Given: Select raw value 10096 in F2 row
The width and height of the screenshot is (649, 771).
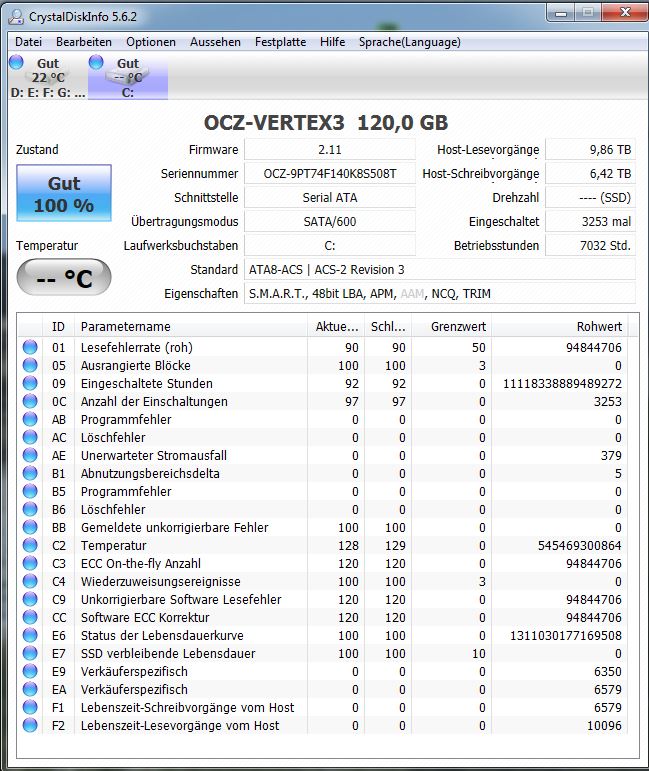Looking at the screenshot, I should click(x=604, y=725).
